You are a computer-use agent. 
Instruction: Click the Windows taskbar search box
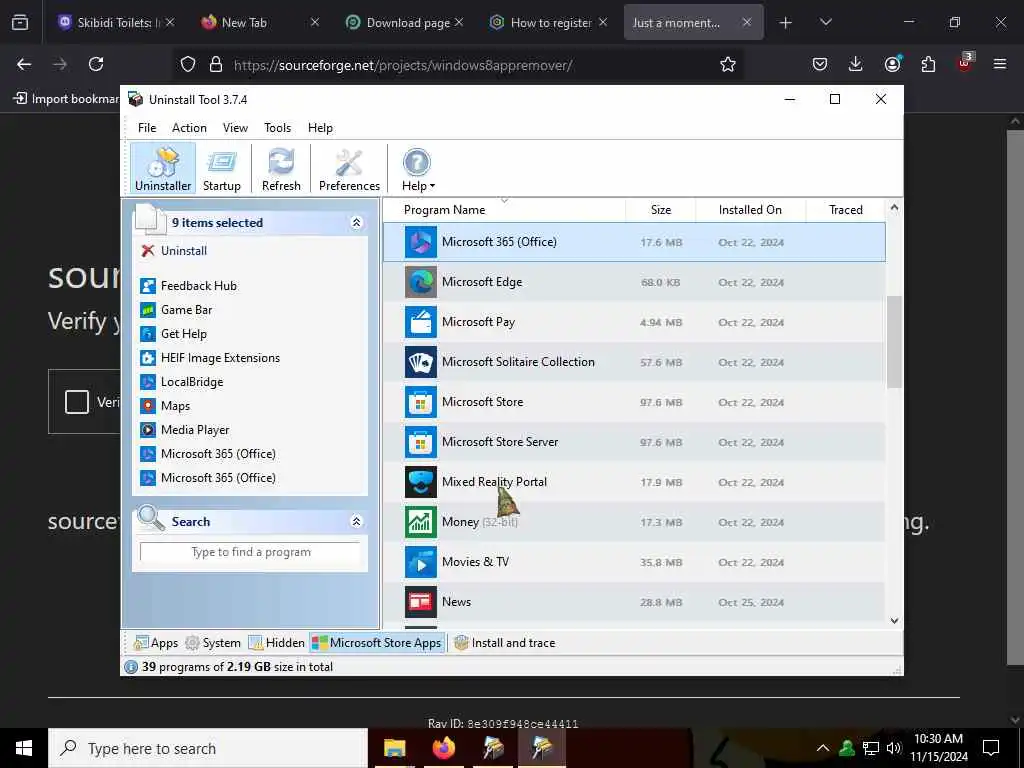pos(208,748)
